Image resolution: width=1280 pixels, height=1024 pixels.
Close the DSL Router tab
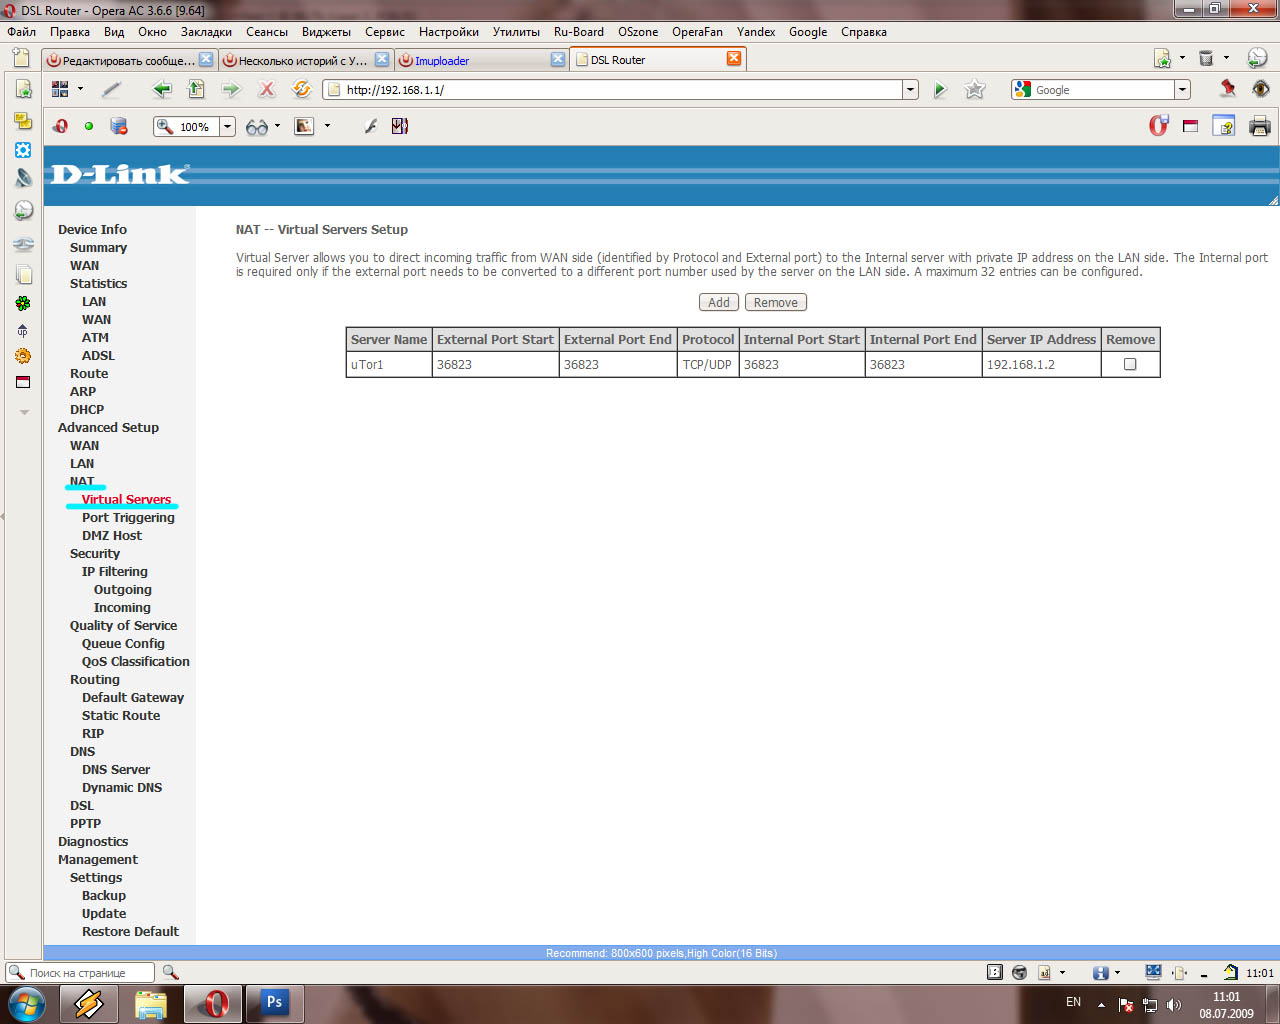(x=734, y=59)
